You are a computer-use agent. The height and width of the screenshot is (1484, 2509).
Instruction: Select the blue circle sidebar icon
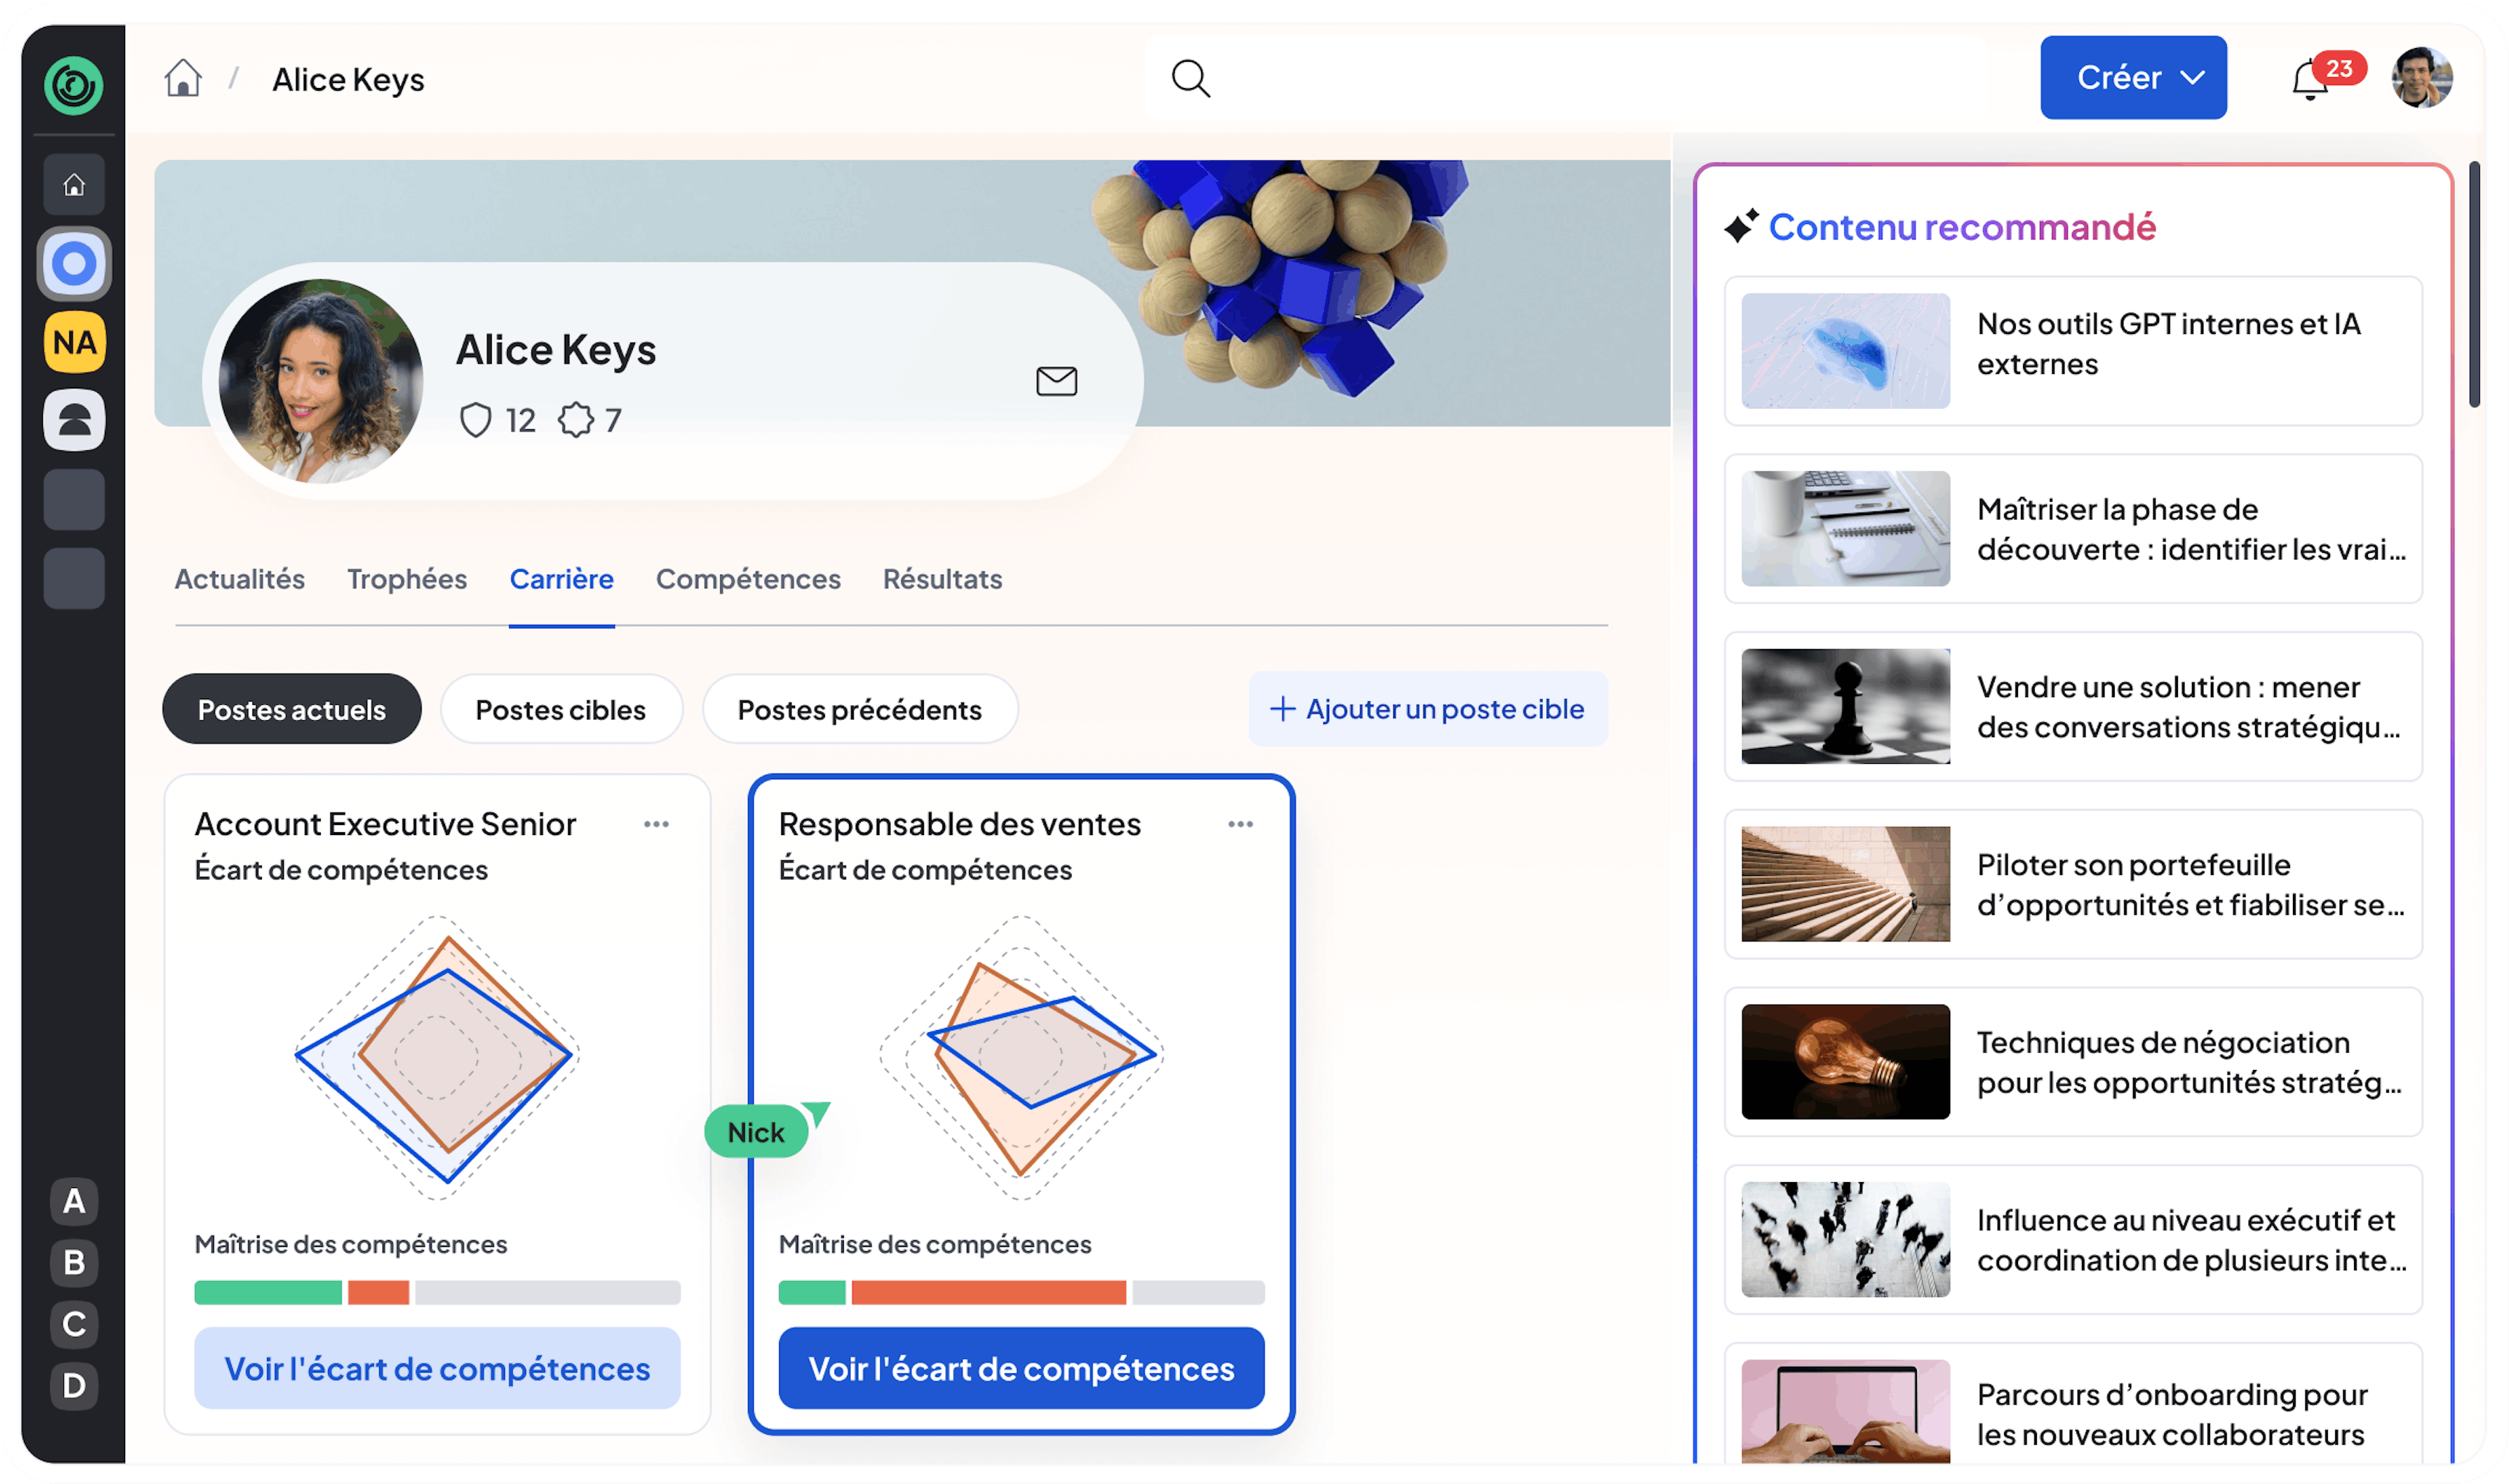click(74, 264)
